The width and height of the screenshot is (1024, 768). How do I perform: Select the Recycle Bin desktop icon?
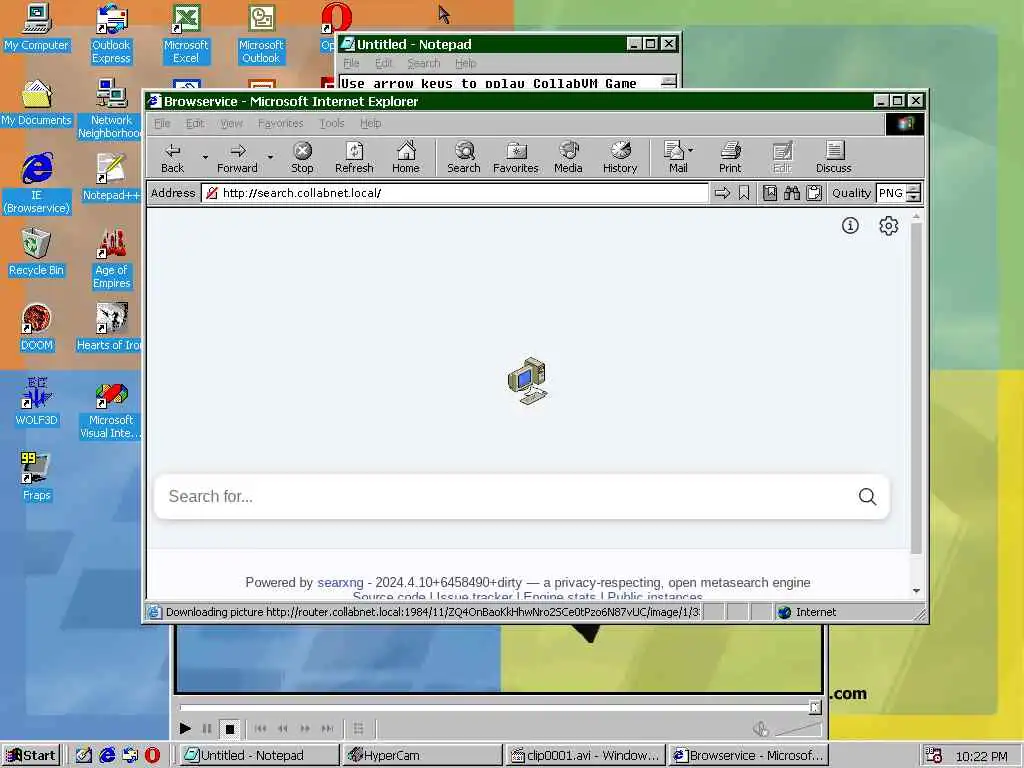coord(37,253)
